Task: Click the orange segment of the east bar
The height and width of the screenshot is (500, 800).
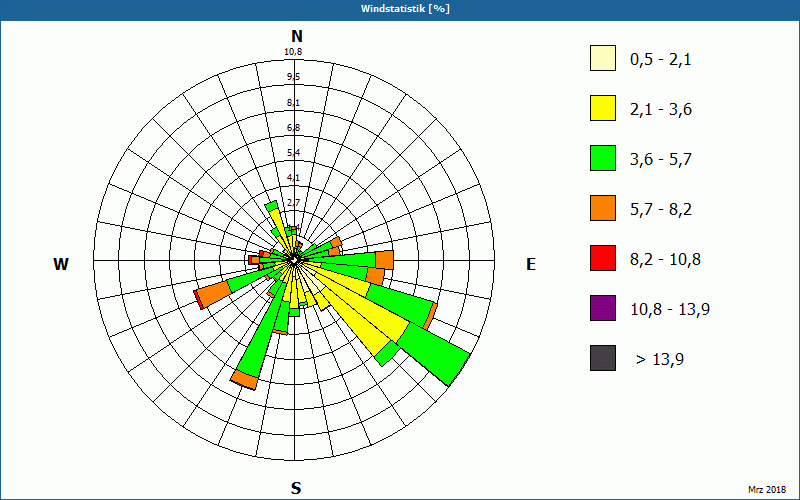Action: coord(384,260)
